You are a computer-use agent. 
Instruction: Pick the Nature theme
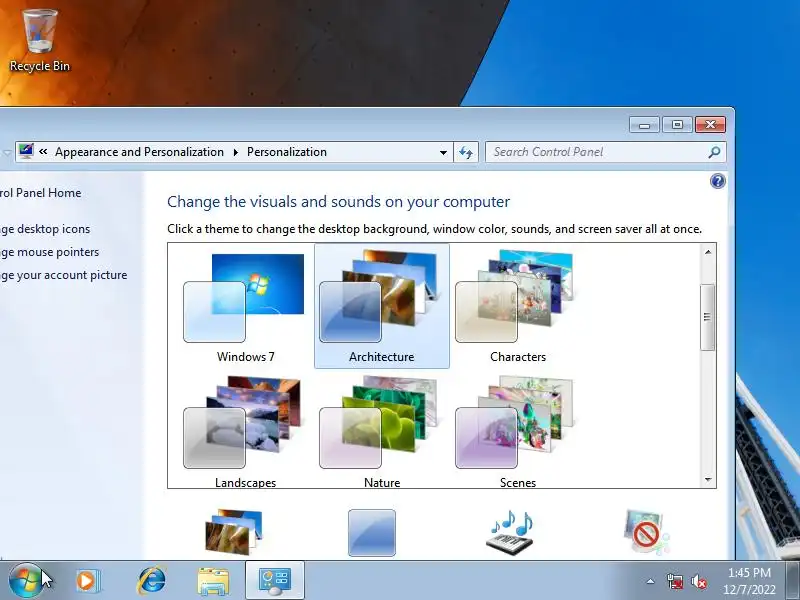coord(382,432)
